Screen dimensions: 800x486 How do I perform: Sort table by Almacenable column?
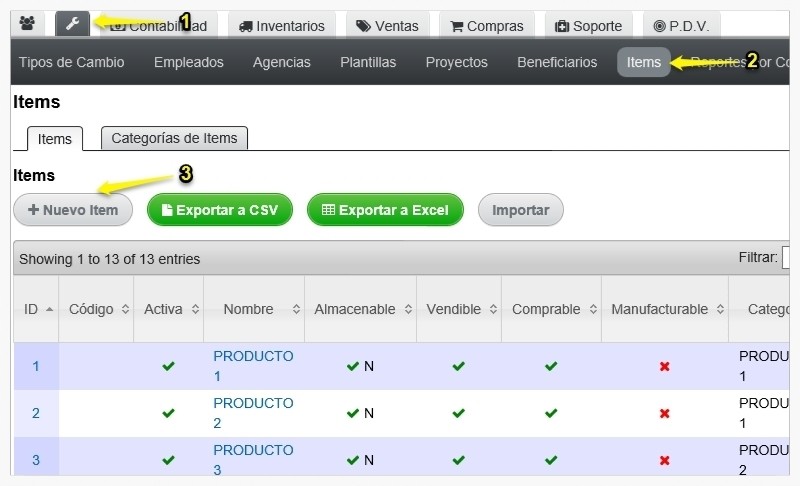(361, 309)
